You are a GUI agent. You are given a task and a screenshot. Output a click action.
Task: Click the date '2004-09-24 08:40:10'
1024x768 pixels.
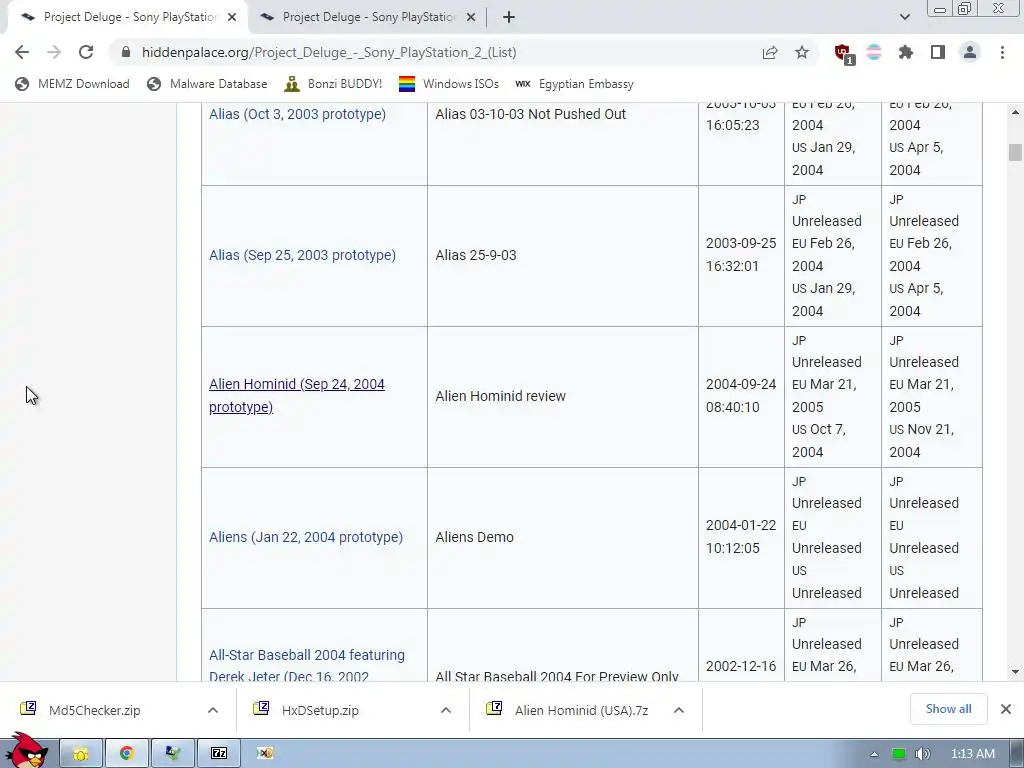click(741, 396)
